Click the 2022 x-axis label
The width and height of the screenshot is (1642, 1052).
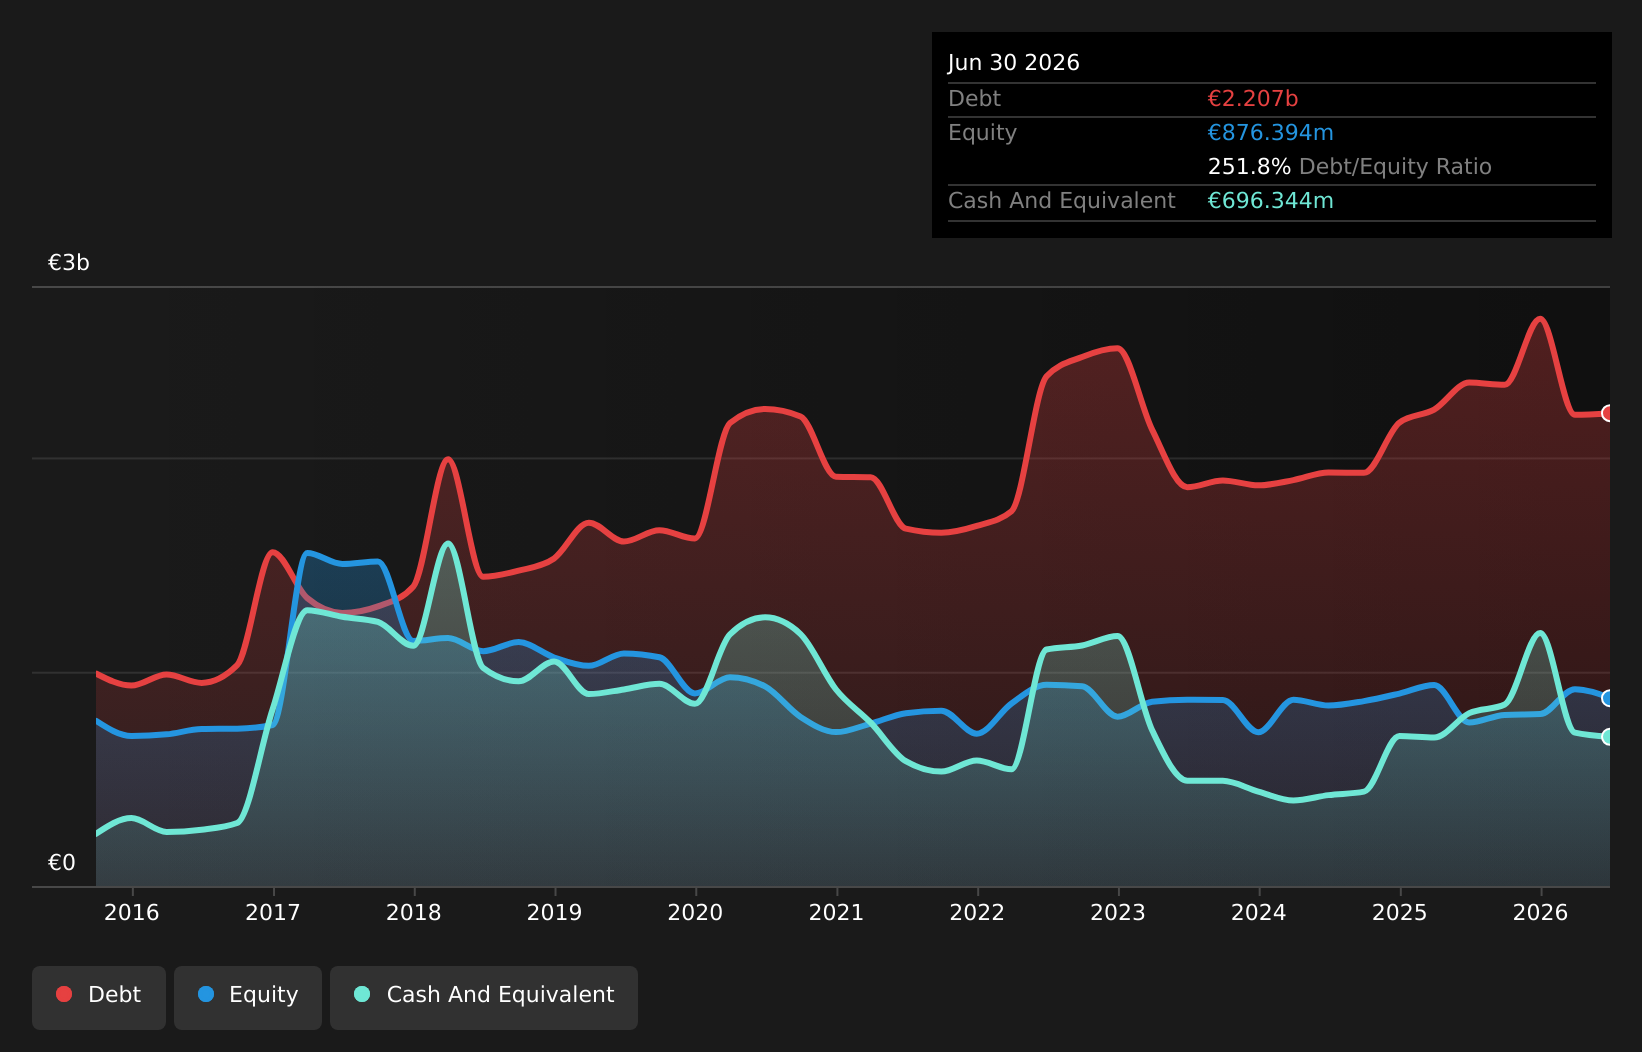pos(977,912)
